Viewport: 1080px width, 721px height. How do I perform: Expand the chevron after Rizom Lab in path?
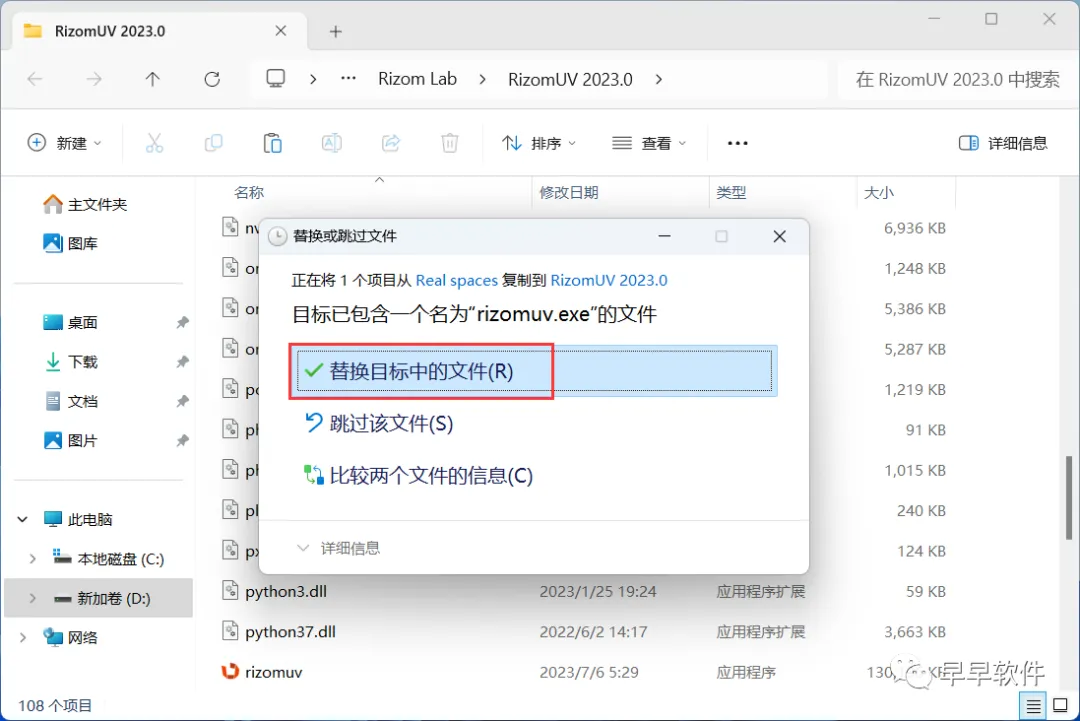tap(482, 79)
